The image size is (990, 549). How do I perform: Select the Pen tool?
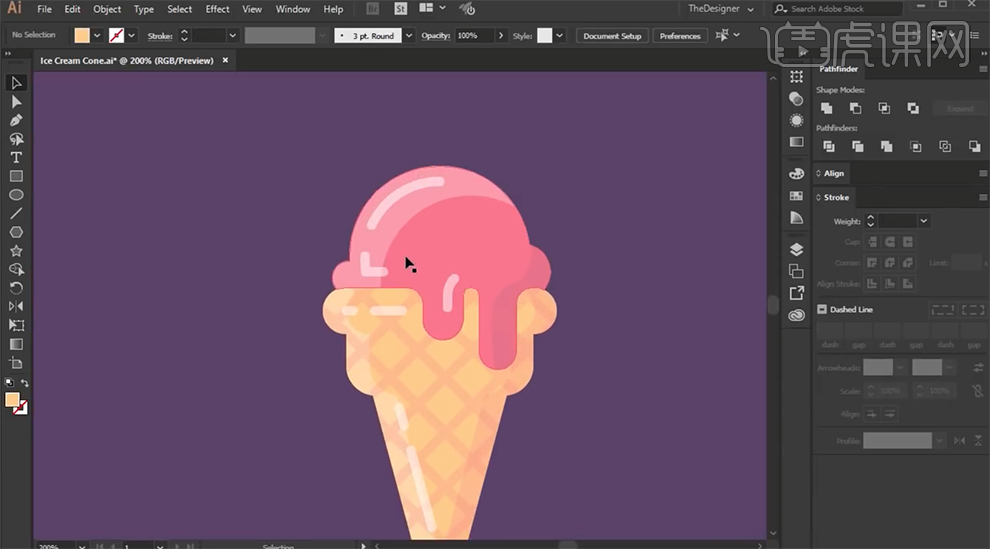16,120
